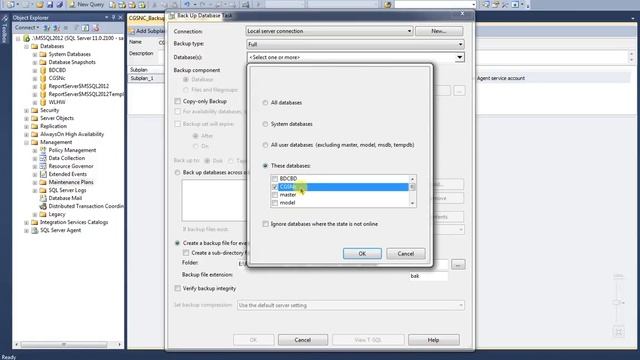Select the All user databases radio button

265,145
